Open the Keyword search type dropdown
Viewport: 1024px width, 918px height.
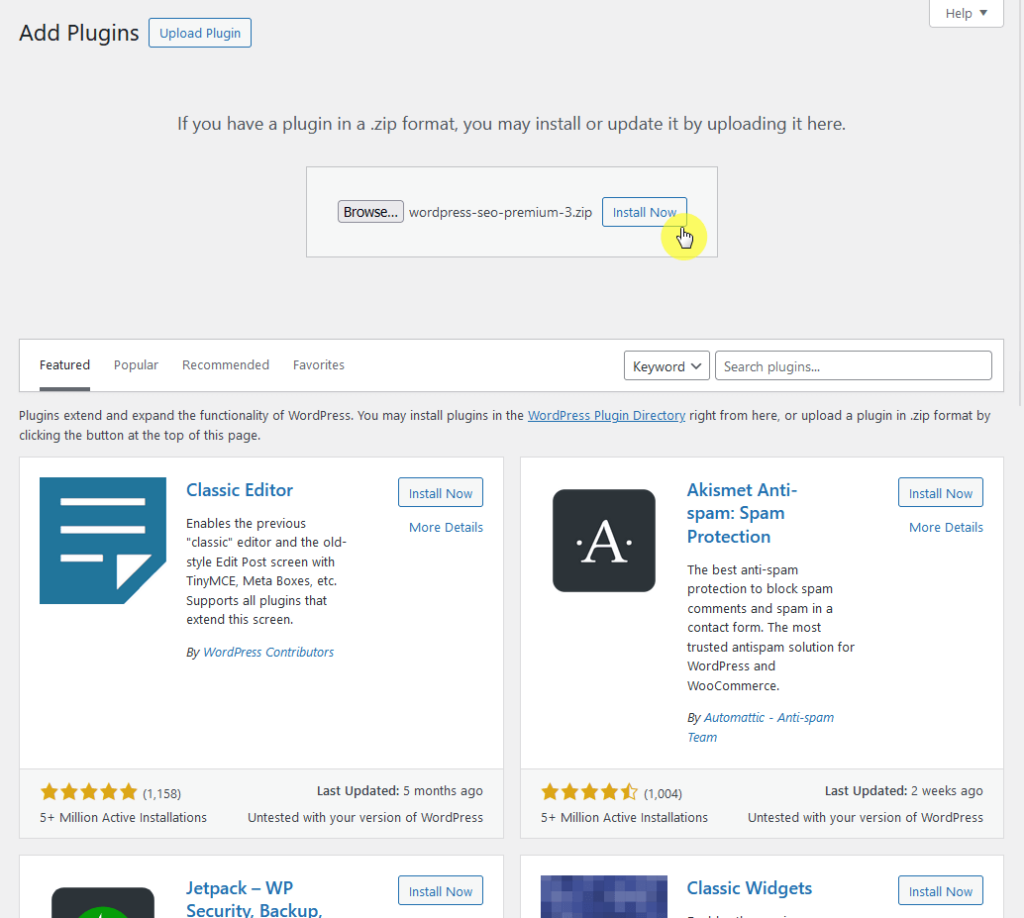click(666, 366)
